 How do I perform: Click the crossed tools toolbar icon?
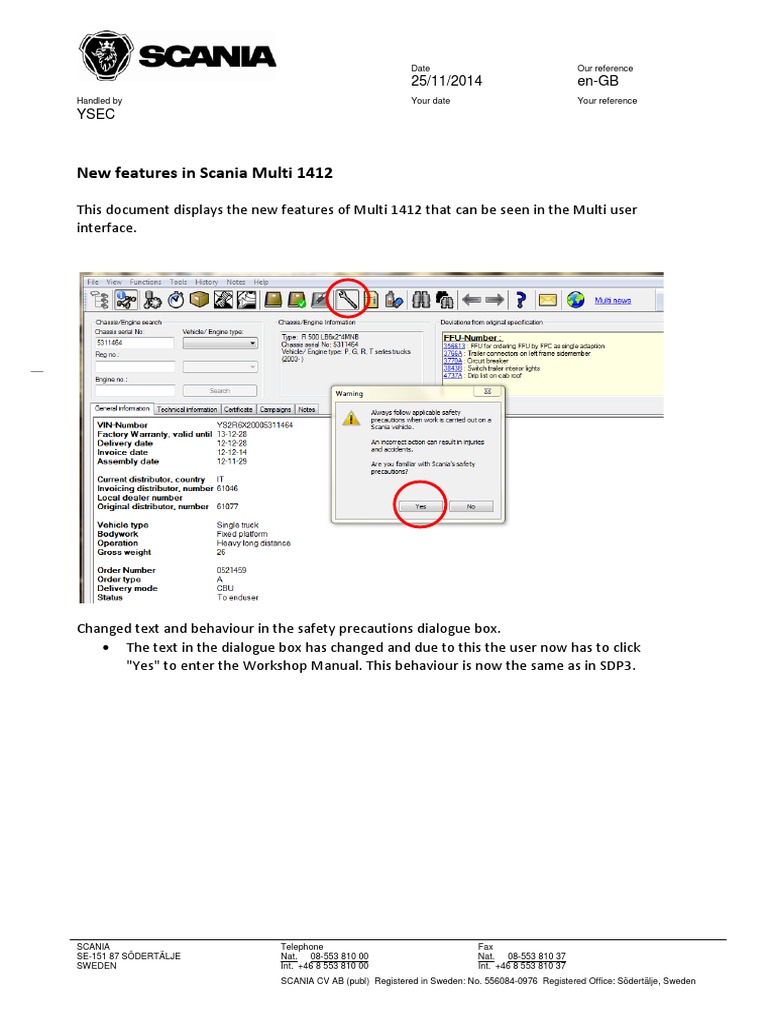(223, 300)
